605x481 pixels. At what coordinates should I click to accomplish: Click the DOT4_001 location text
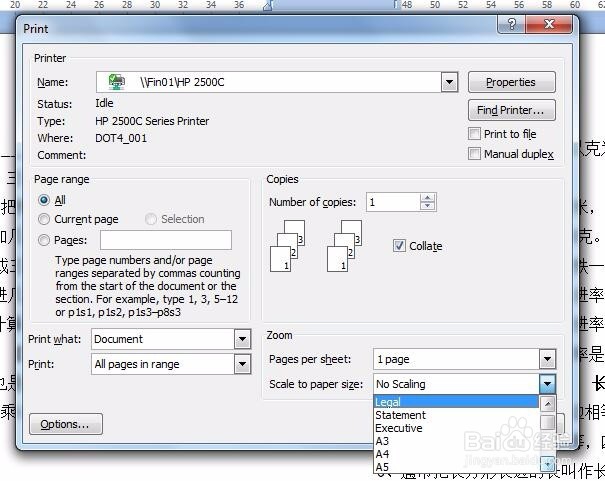tap(121, 138)
